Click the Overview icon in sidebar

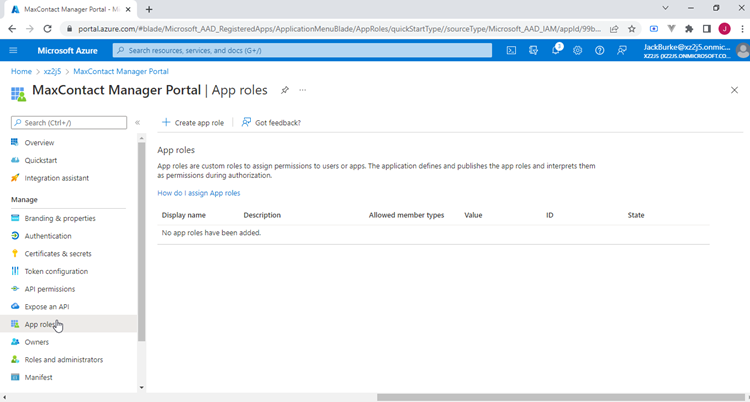(15, 143)
